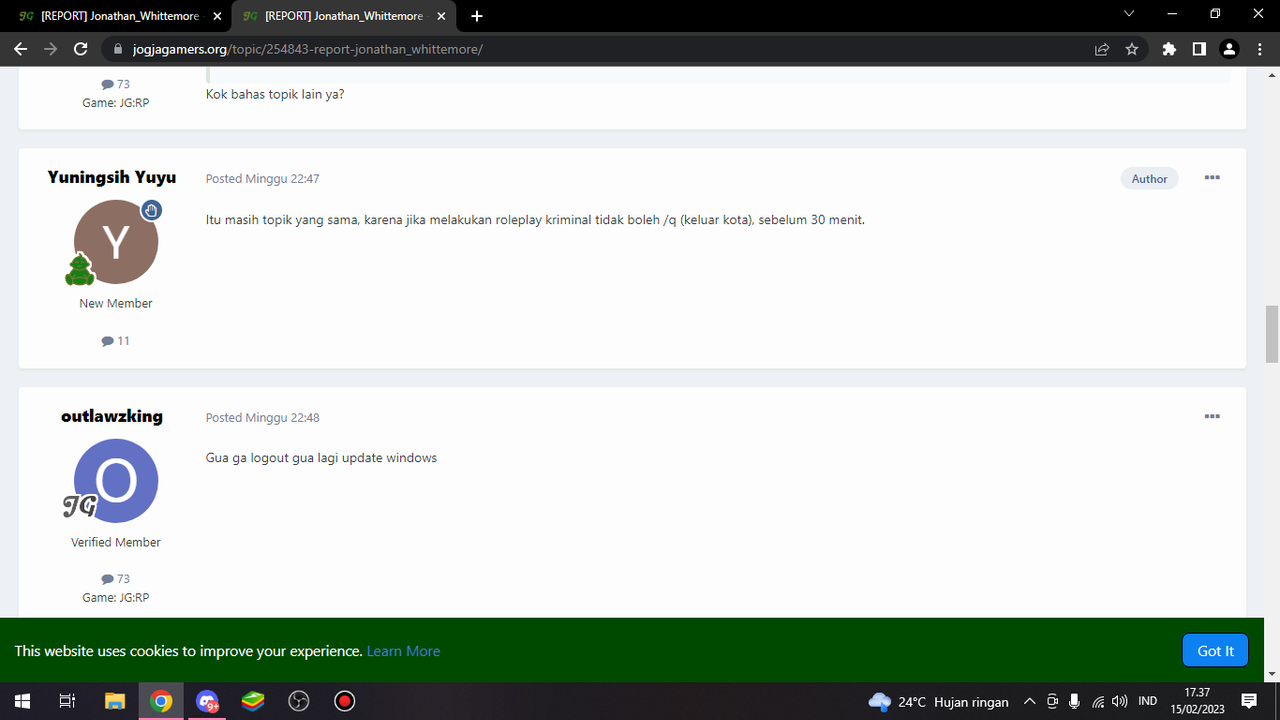Click the Author badge
Viewport: 1280px width, 720px height.
click(1149, 178)
